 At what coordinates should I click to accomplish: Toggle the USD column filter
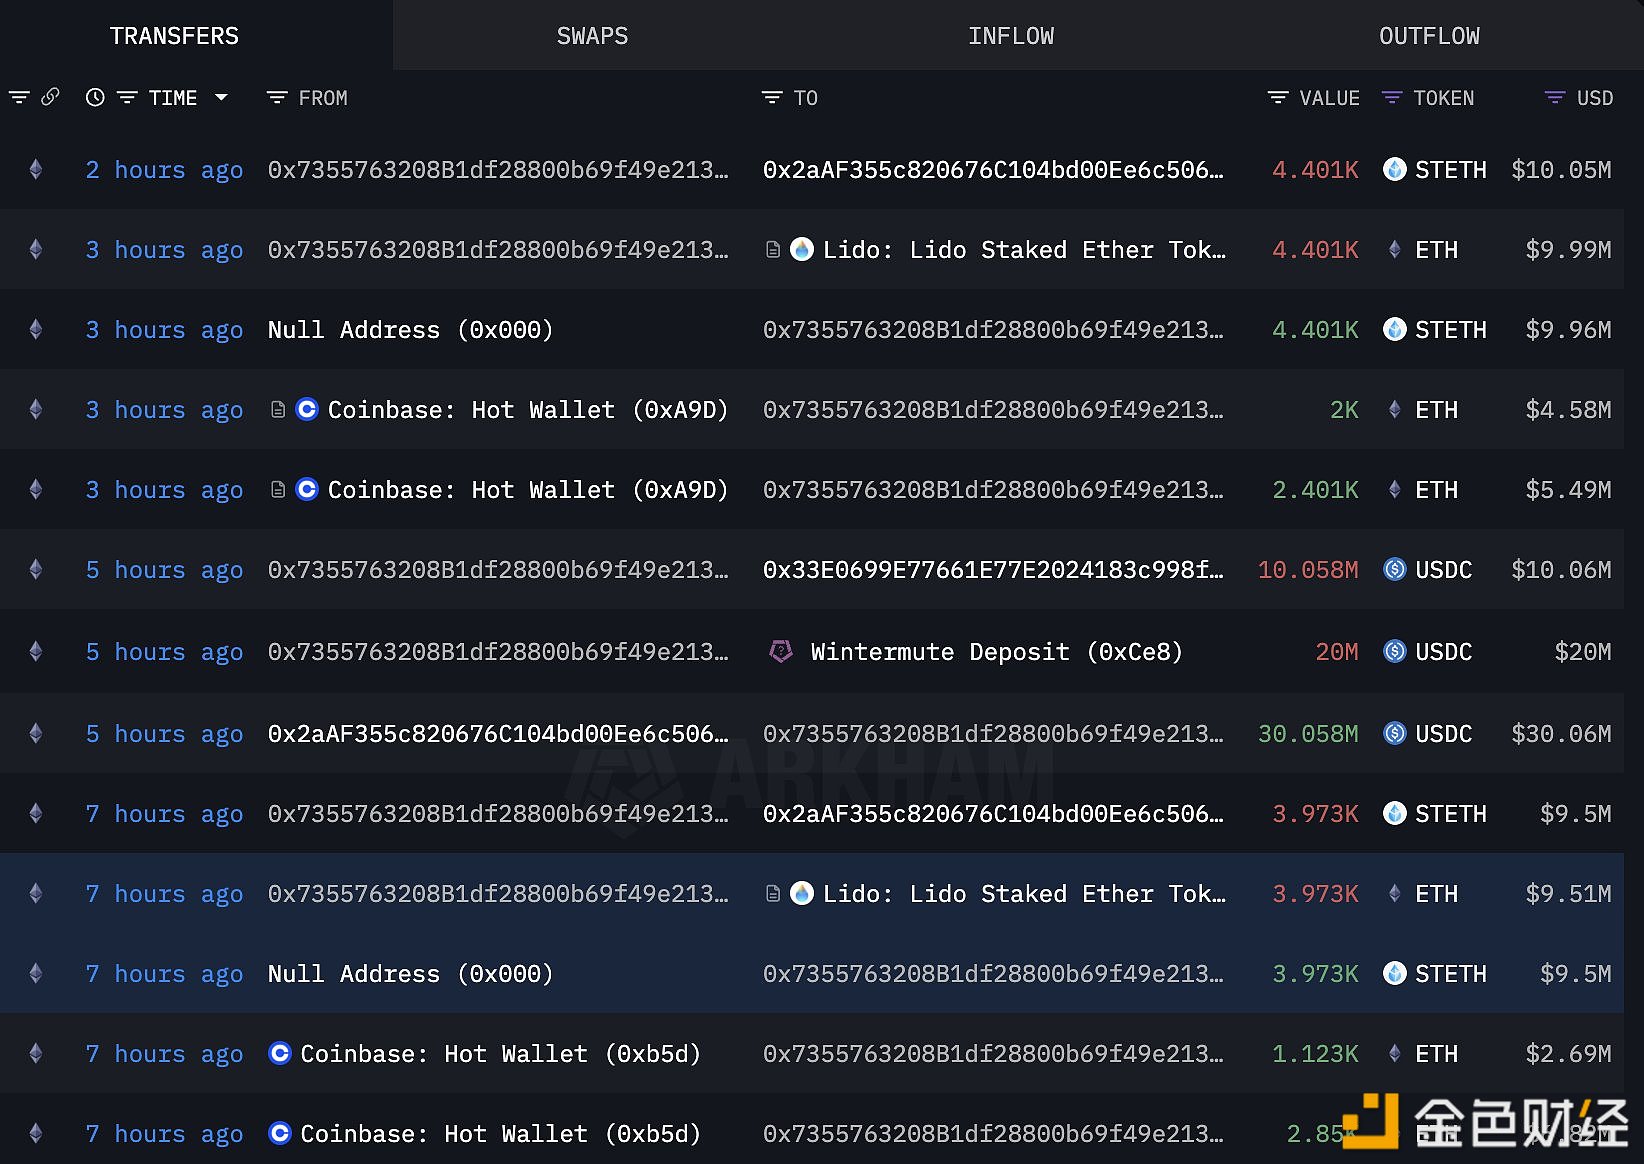[x=1555, y=98]
